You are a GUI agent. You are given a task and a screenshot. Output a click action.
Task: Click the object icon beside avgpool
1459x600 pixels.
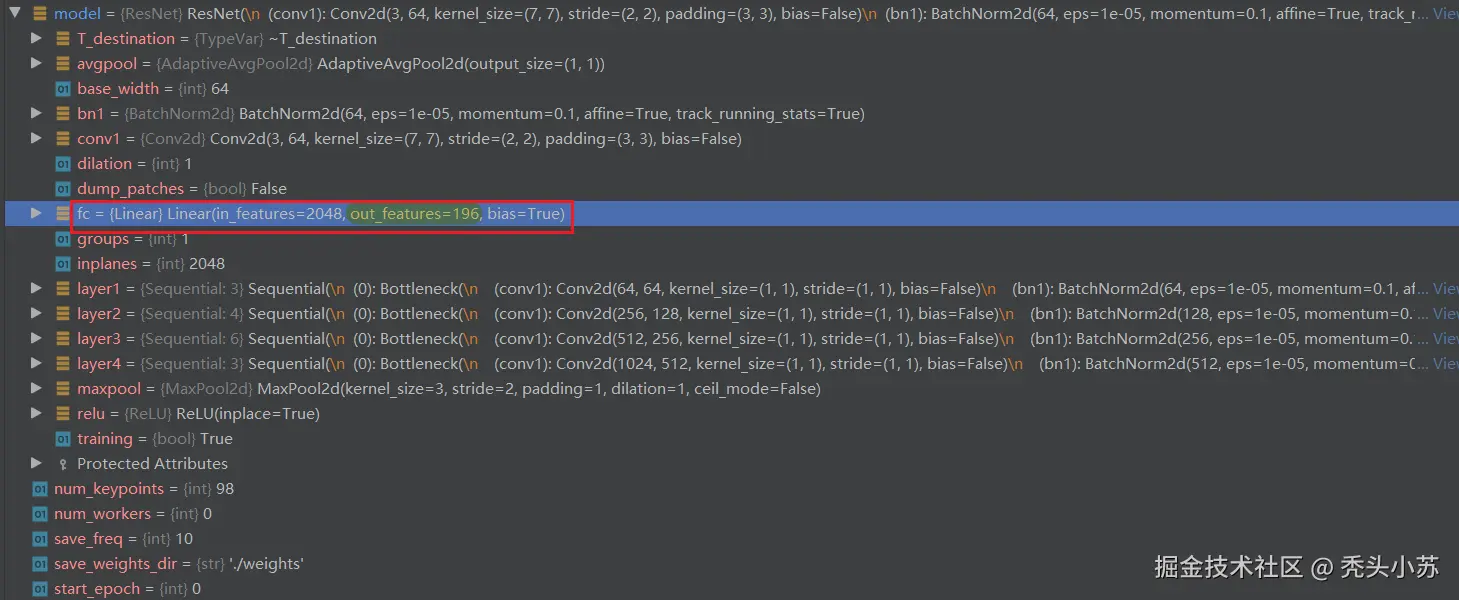(x=63, y=64)
